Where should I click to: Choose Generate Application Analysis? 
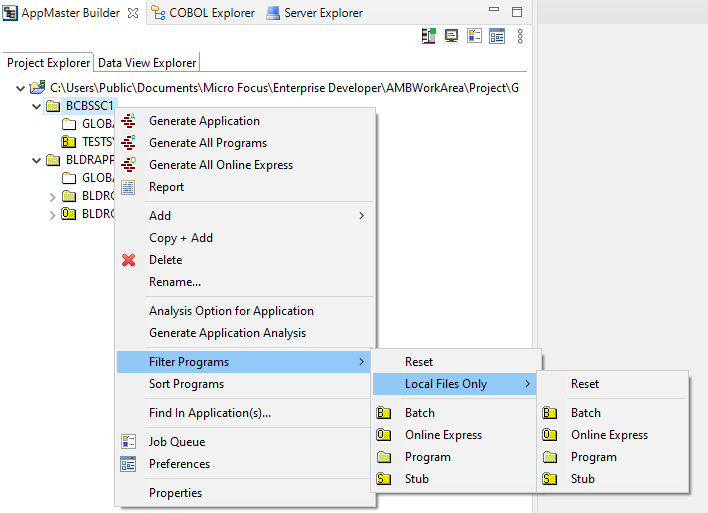(246, 333)
